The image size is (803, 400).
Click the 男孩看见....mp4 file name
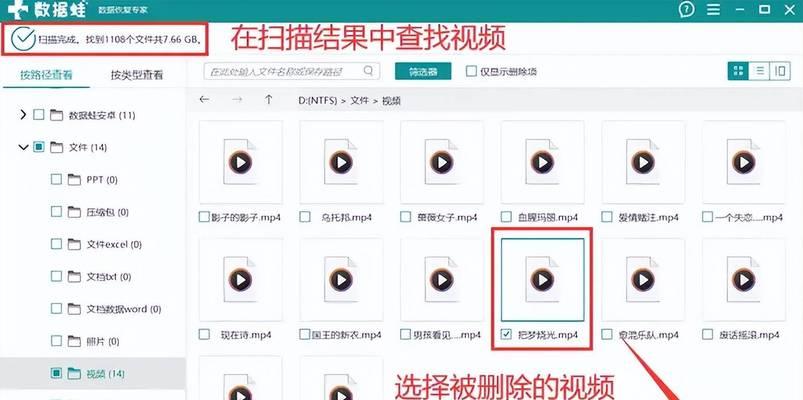pyautogui.click(x=447, y=335)
